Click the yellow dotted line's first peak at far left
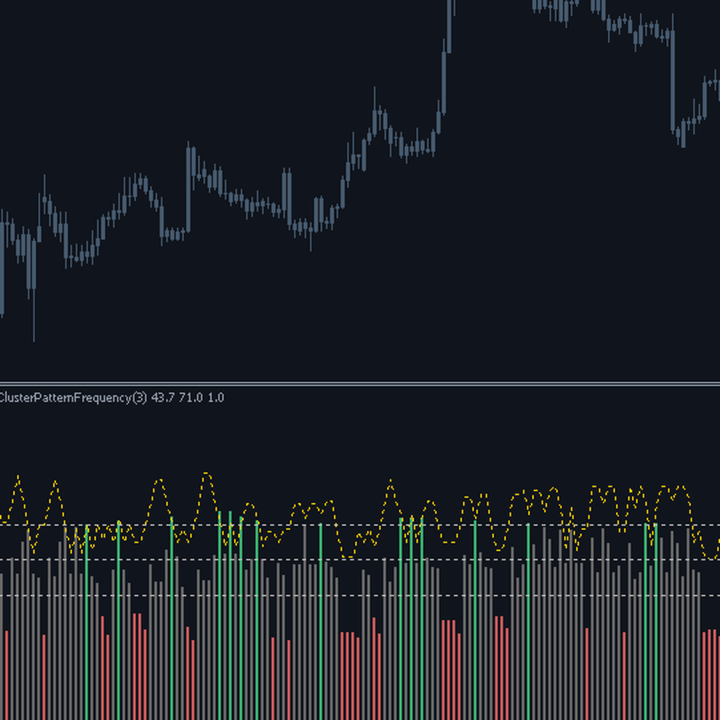Viewport: 720px width, 720px height. pos(18,478)
